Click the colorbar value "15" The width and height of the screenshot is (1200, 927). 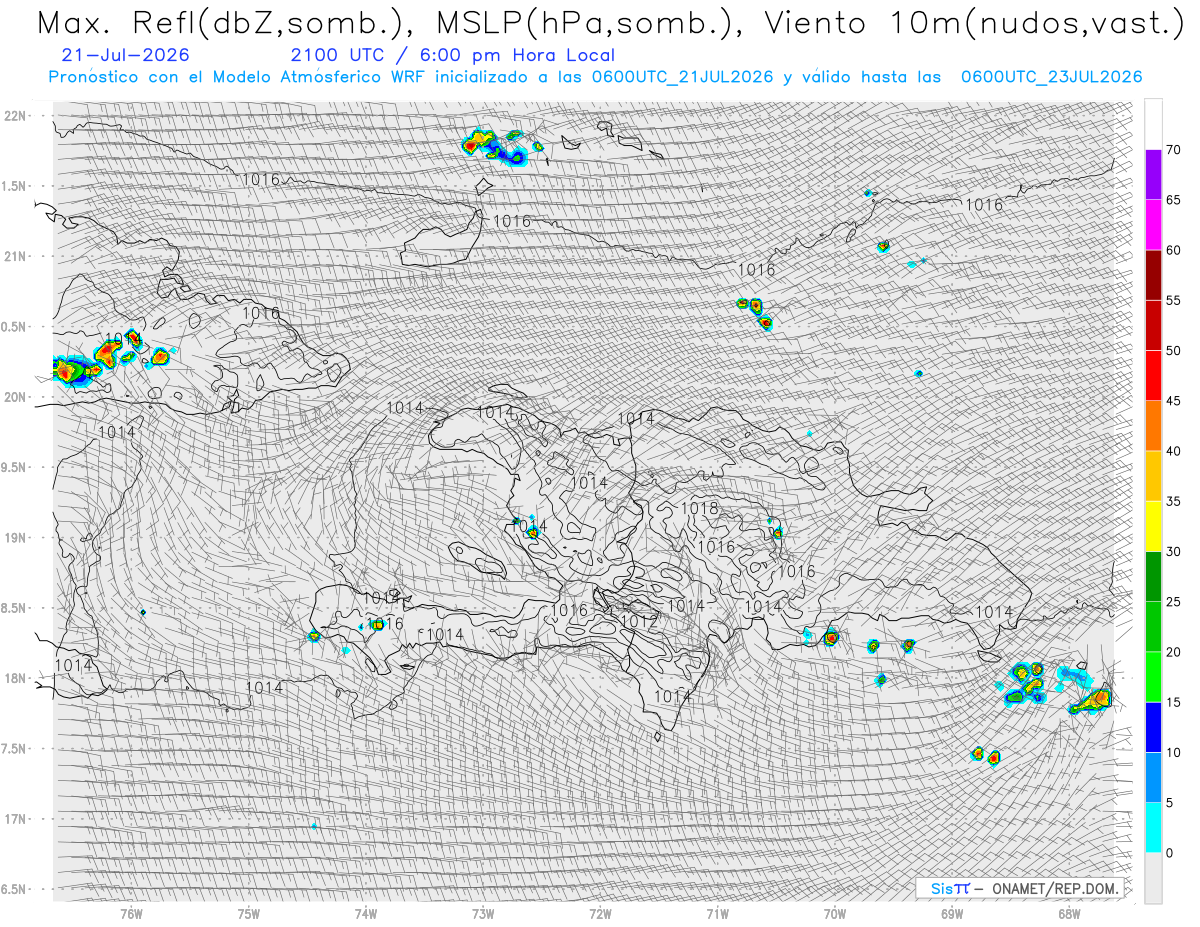(1173, 702)
